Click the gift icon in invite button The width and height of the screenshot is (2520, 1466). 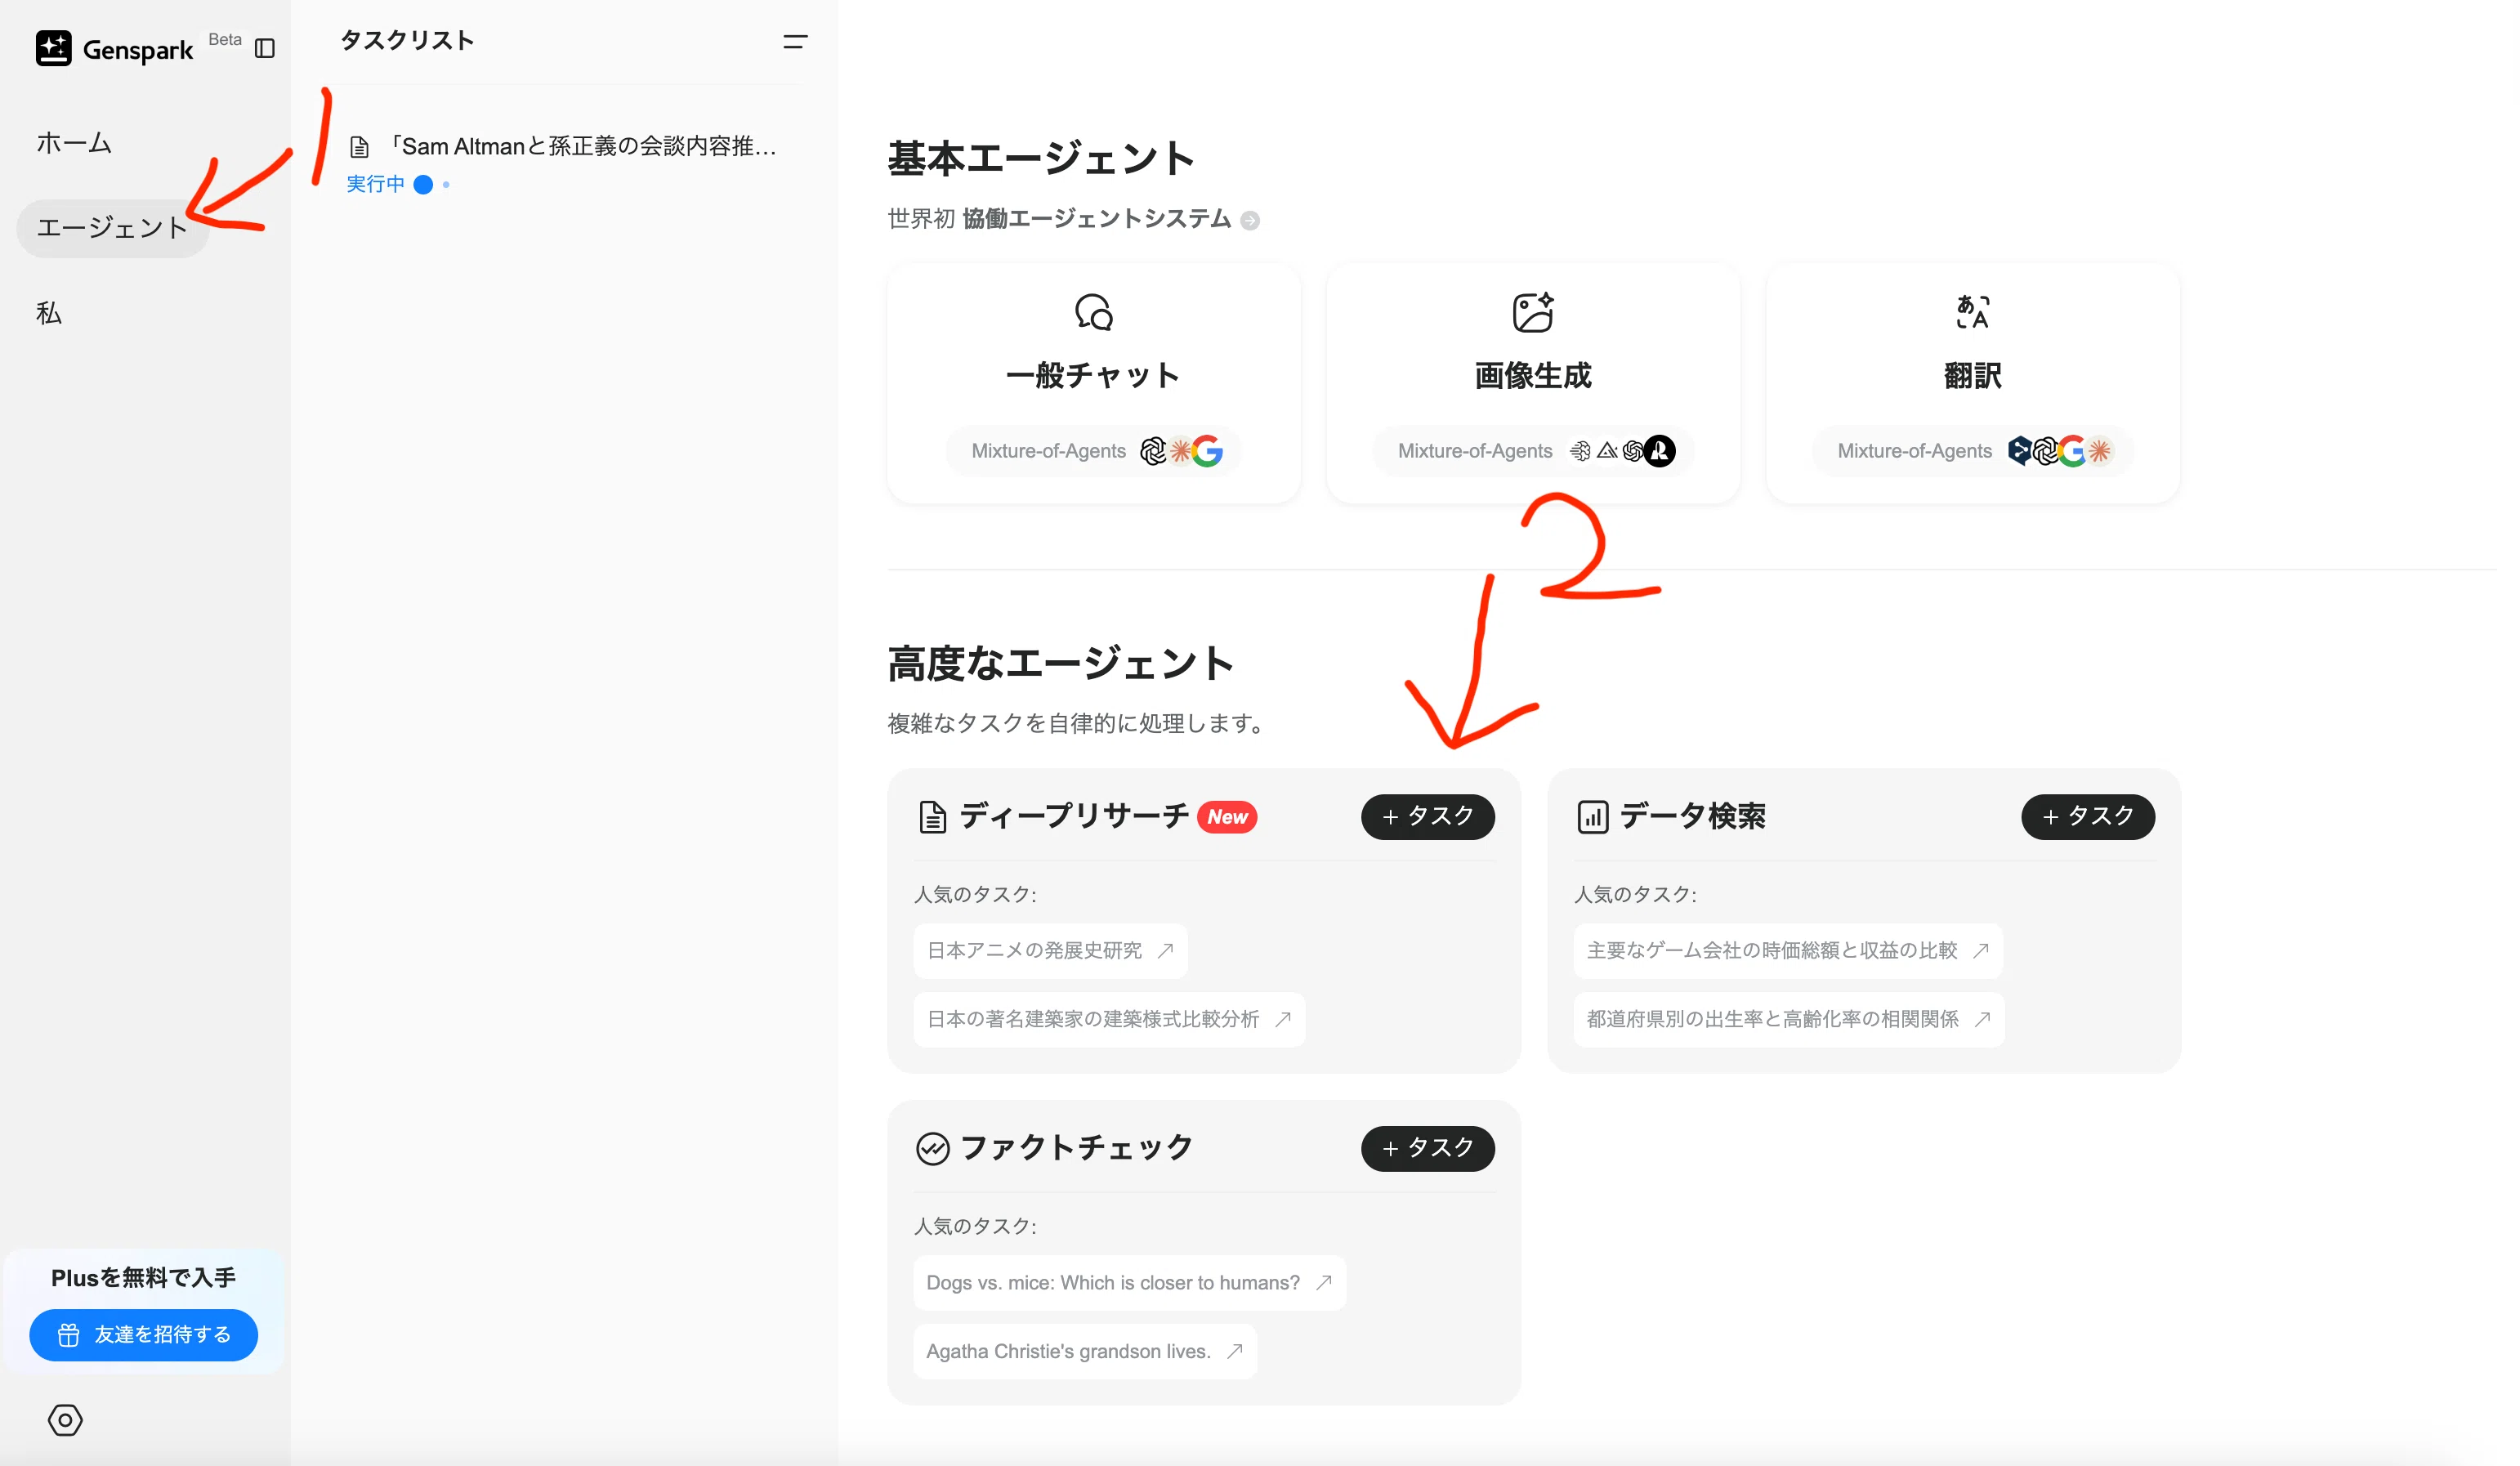(x=68, y=1335)
